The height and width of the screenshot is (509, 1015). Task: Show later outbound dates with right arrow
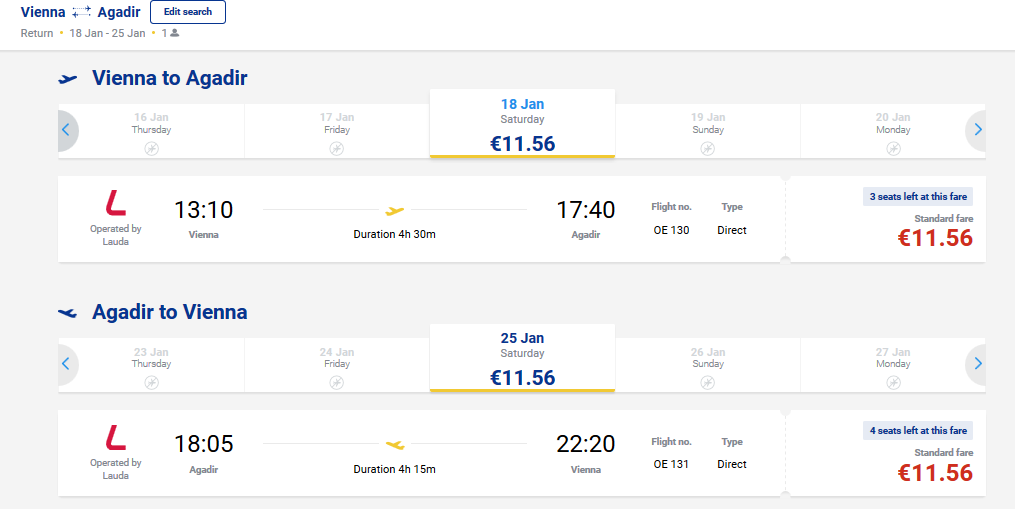click(977, 130)
